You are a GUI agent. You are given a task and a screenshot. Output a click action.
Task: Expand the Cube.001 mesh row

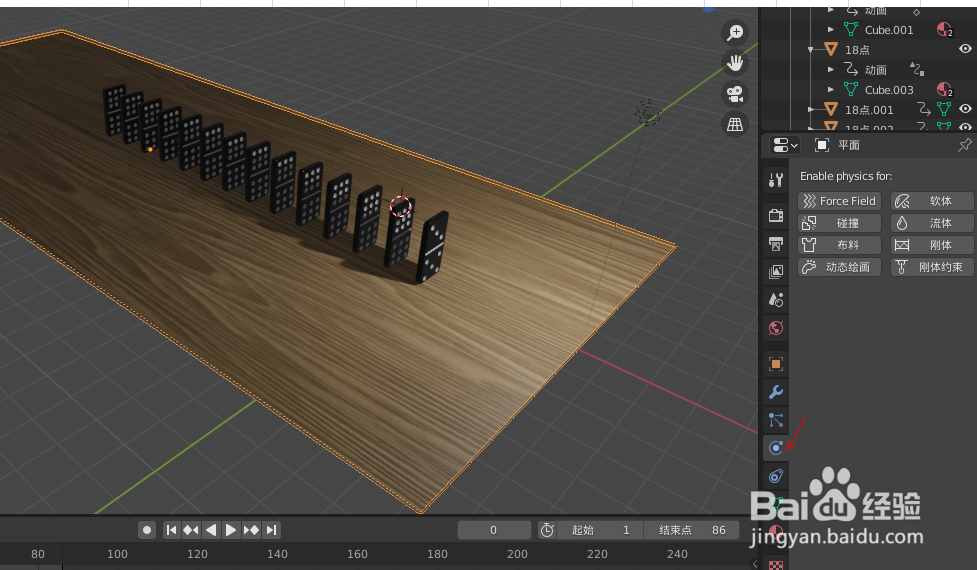(x=831, y=29)
